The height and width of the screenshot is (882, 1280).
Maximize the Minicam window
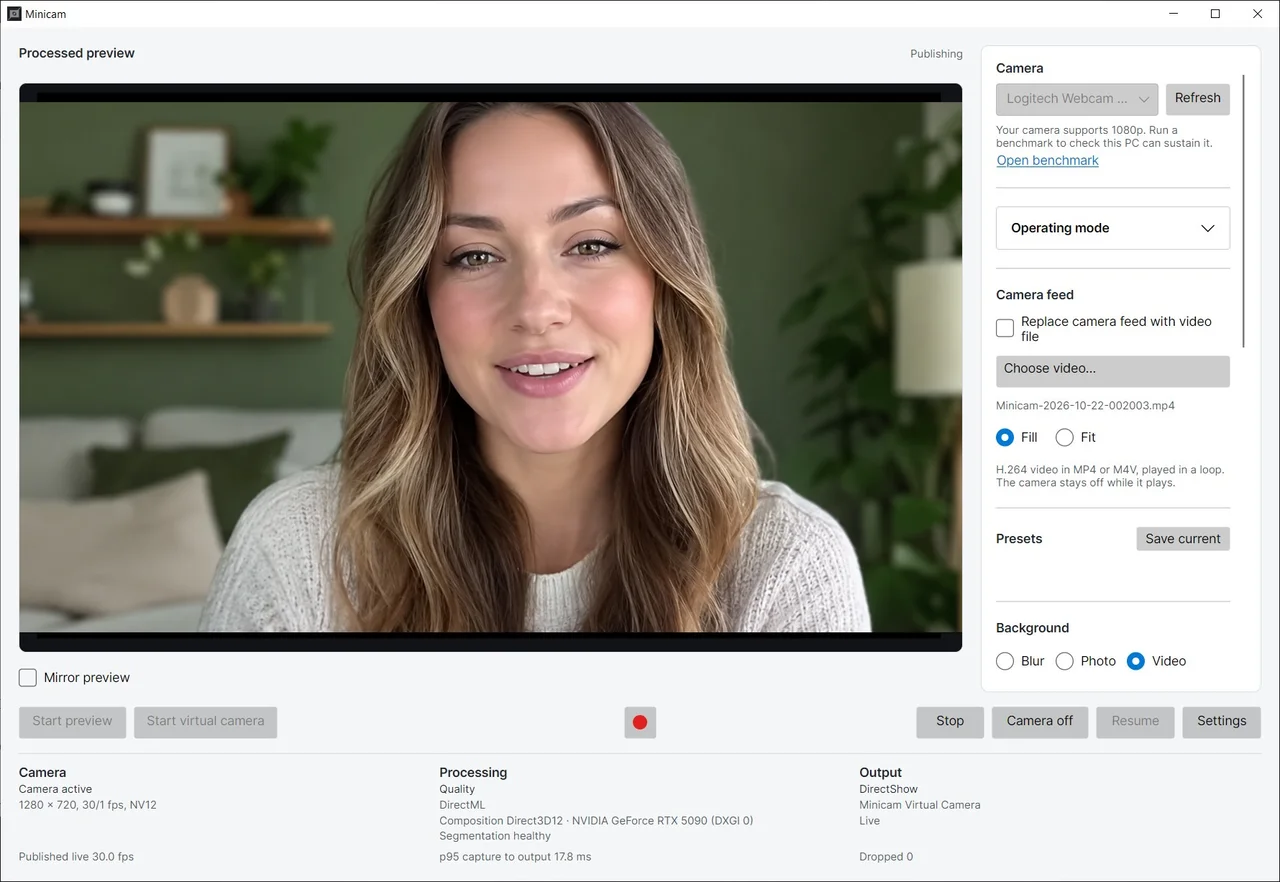1215,14
